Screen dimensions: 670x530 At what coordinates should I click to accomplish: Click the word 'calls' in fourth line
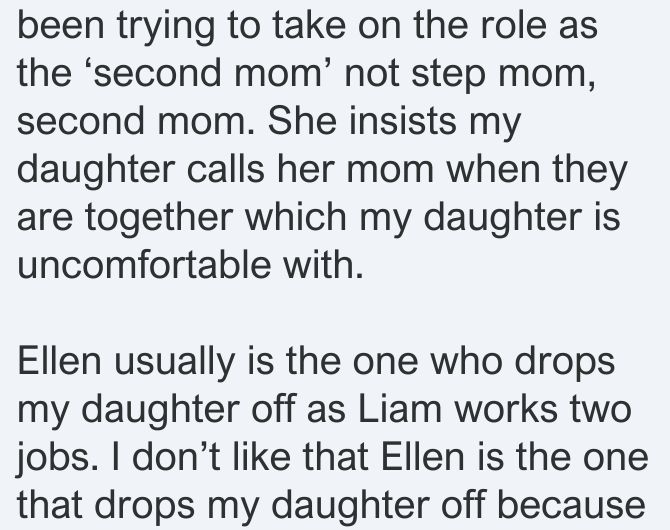[x=226, y=169]
